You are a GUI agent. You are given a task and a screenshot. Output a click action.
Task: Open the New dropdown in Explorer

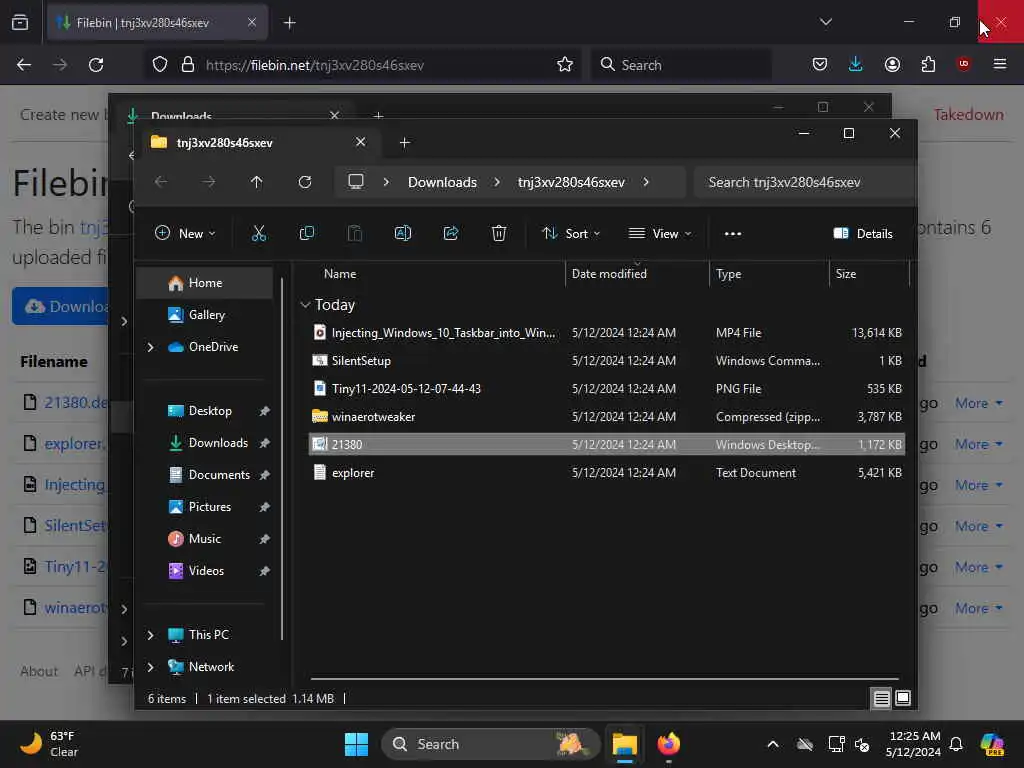click(185, 233)
